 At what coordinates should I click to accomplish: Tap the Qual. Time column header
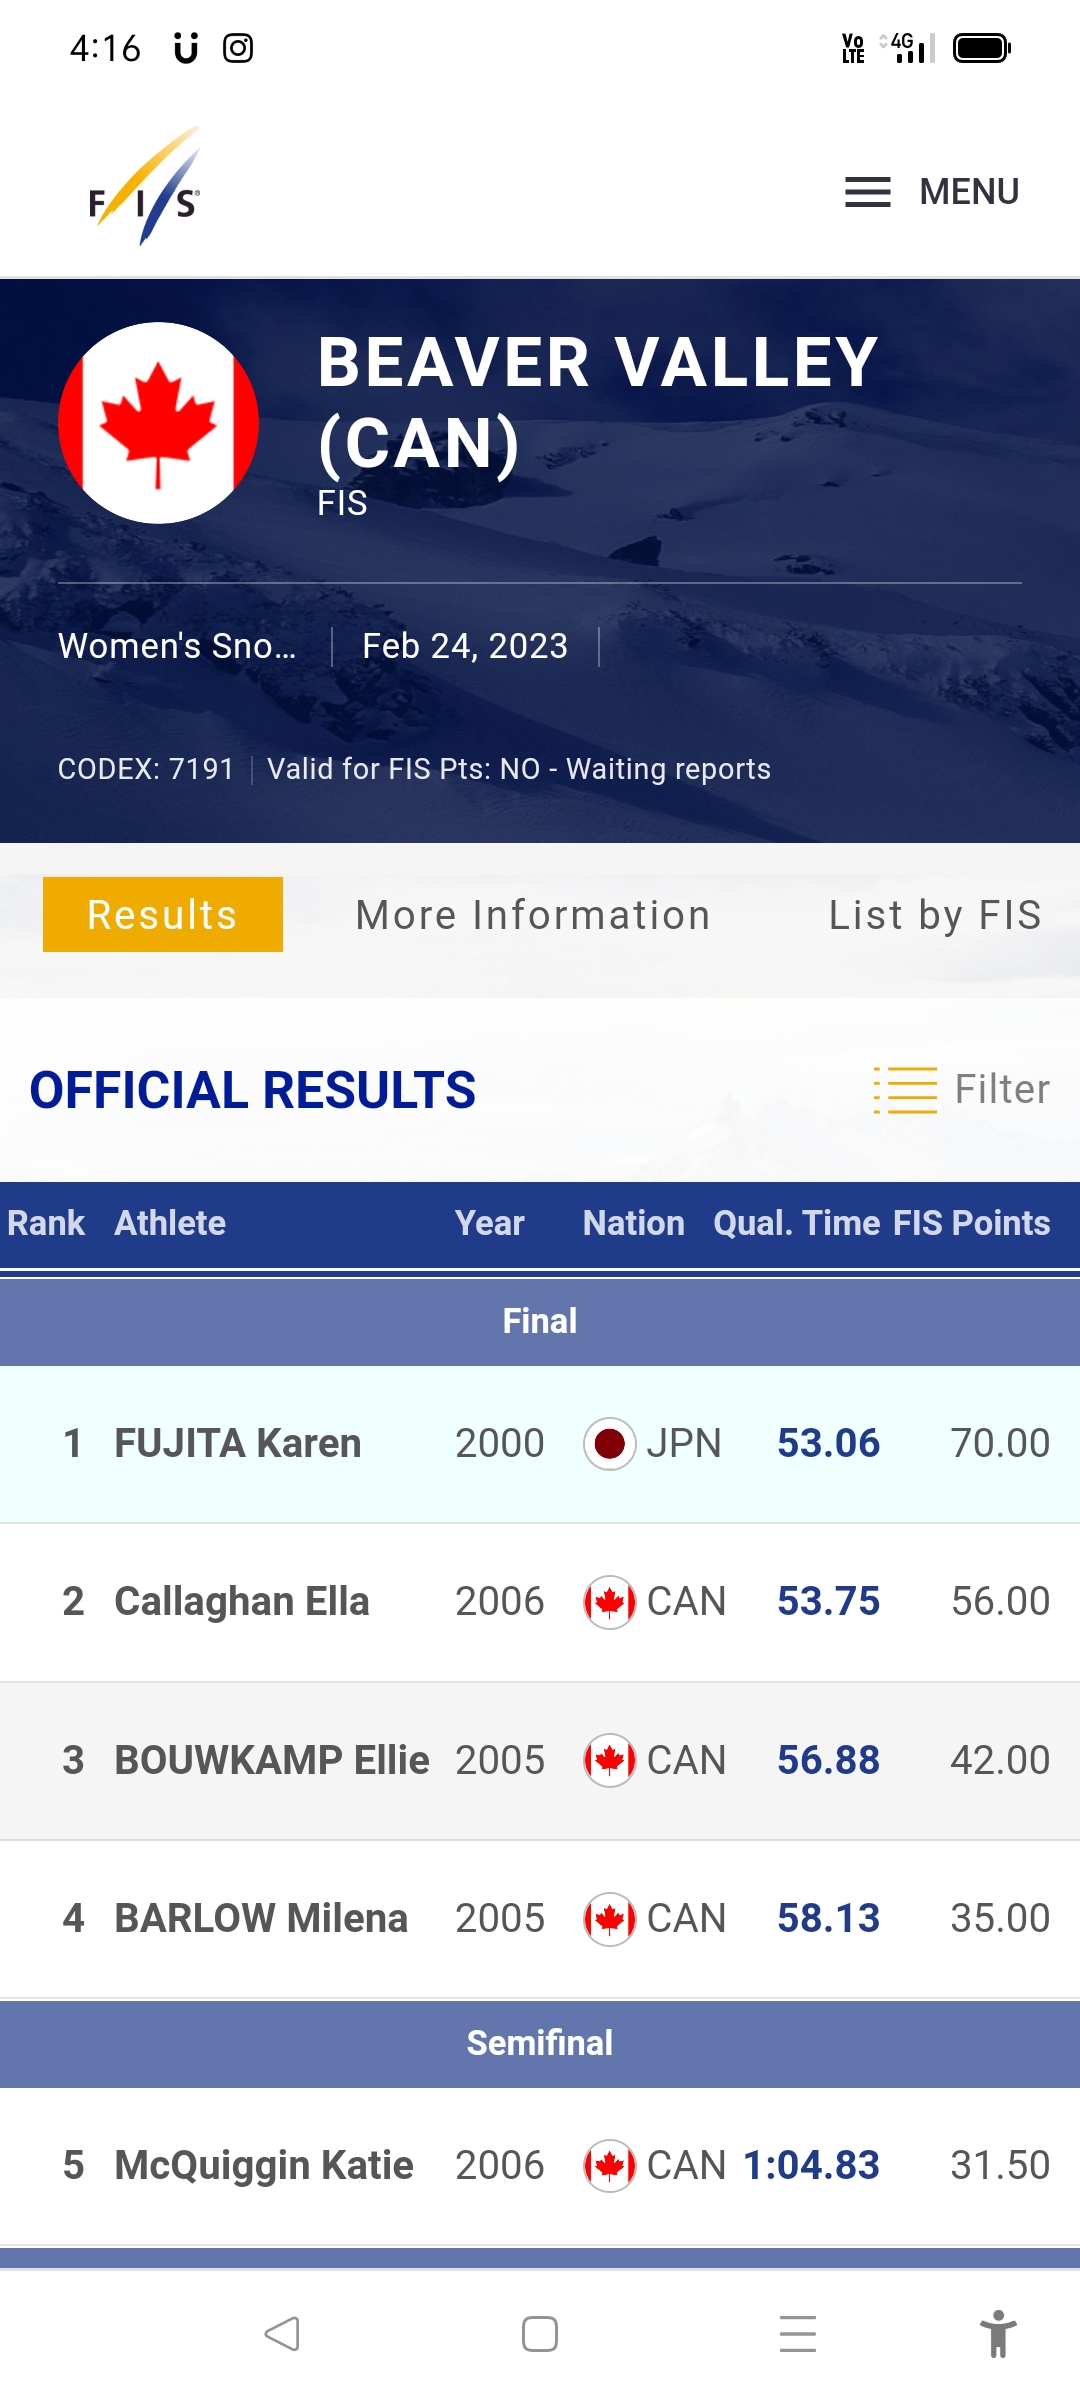[x=796, y=1223]
